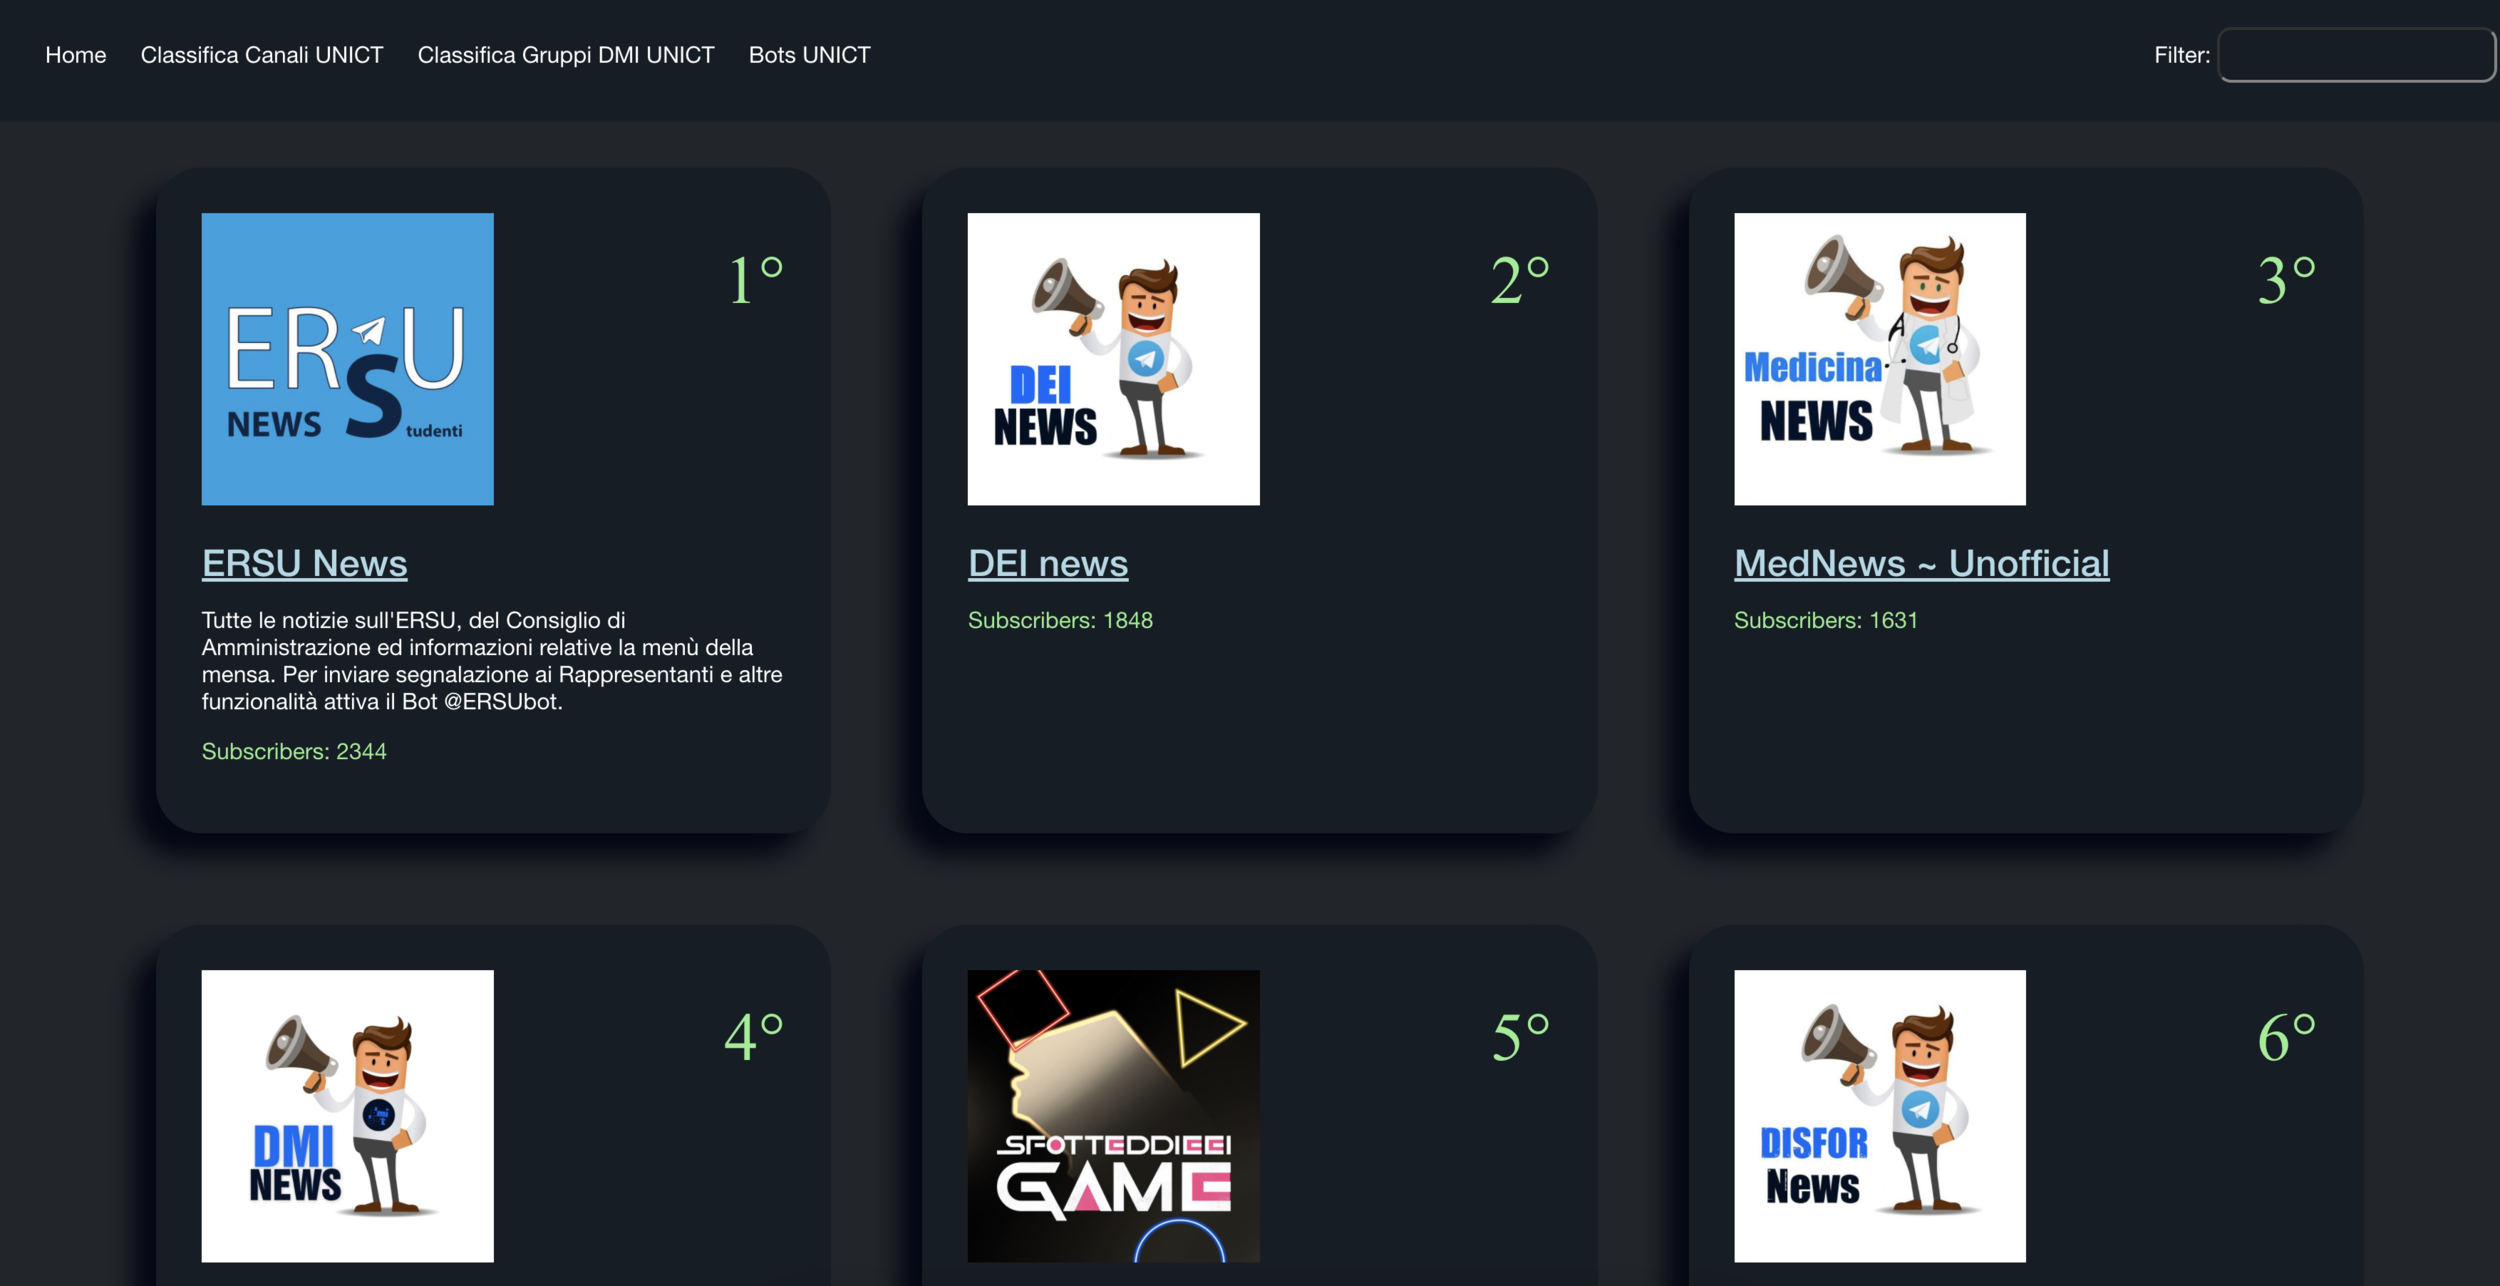Click the 3° rank number
The height and width of the screenshot is (1286, 2500).
pyautogui.click(x=2286, y=279)
